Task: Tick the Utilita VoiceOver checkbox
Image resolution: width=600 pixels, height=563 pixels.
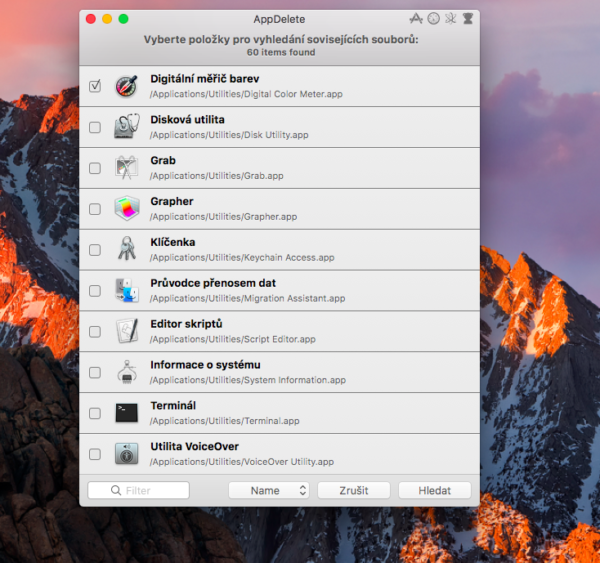Action: 95,453
